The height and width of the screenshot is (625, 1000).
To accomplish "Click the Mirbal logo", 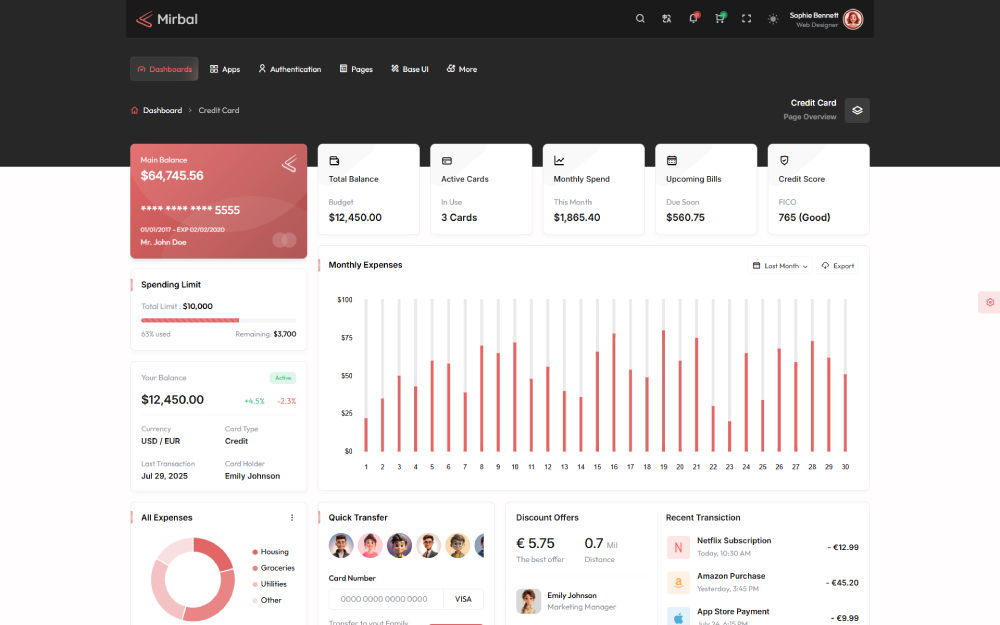I will (167, 19).
